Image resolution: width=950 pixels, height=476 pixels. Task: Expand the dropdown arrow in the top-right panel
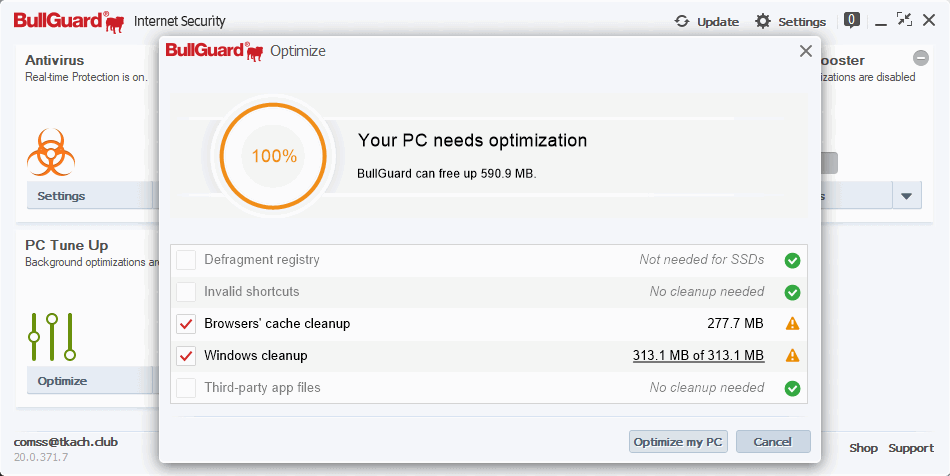[x=907, y=196]
